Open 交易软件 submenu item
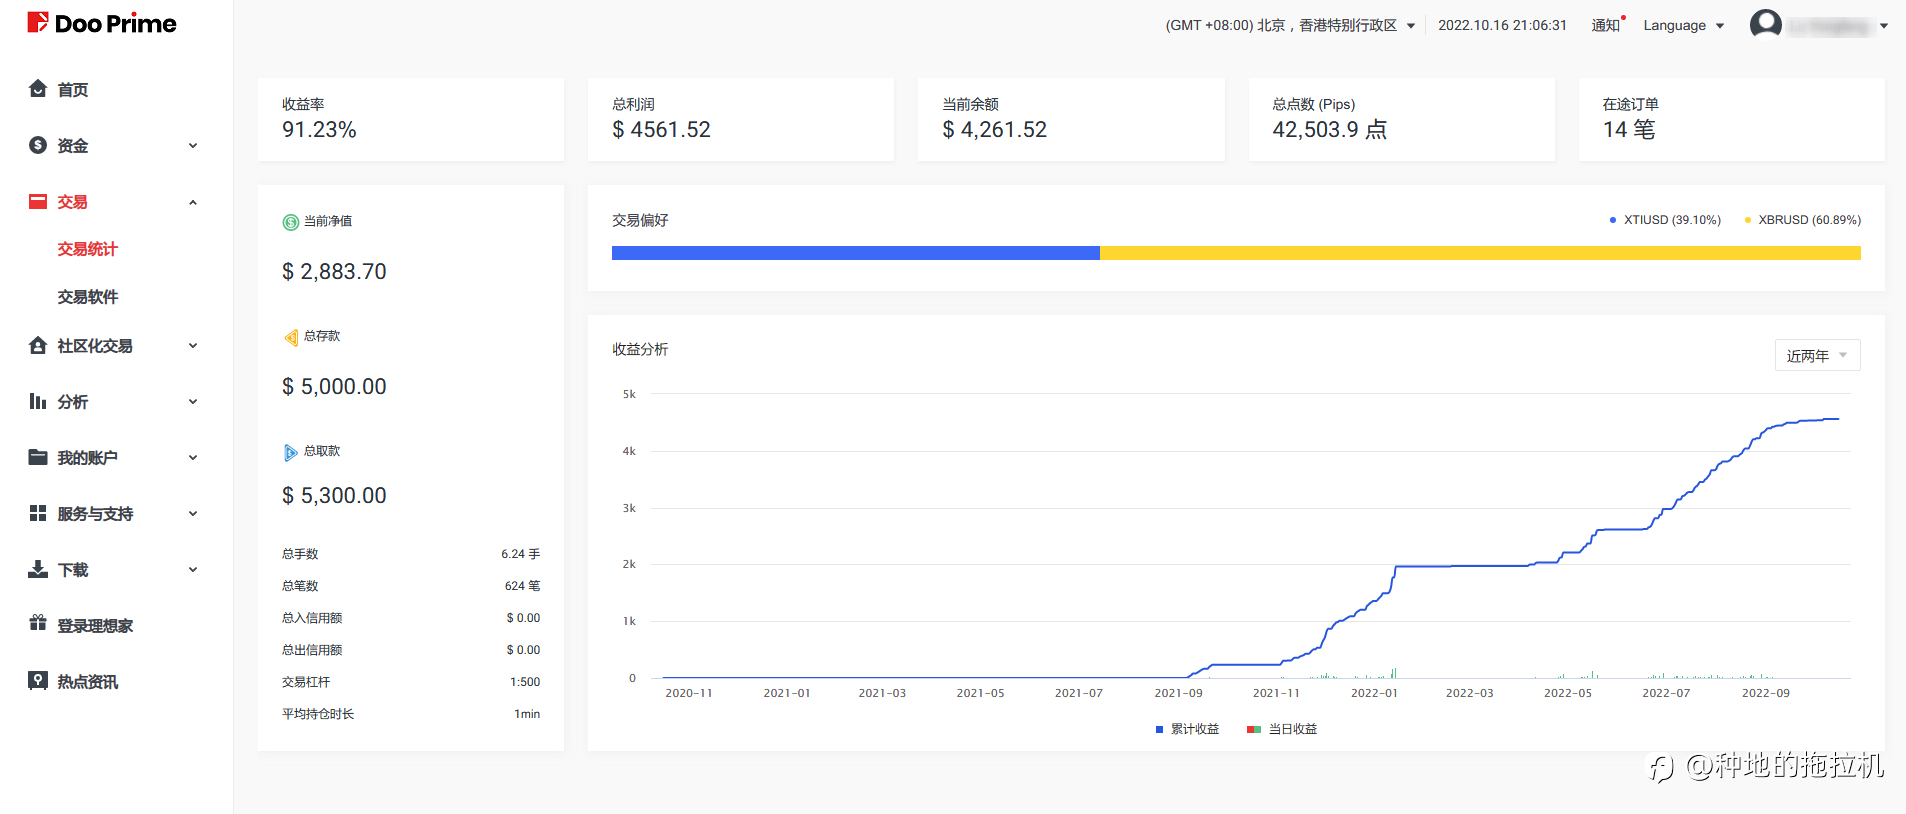This screenshot has height=814, width=1906. (x=88, y=297)
